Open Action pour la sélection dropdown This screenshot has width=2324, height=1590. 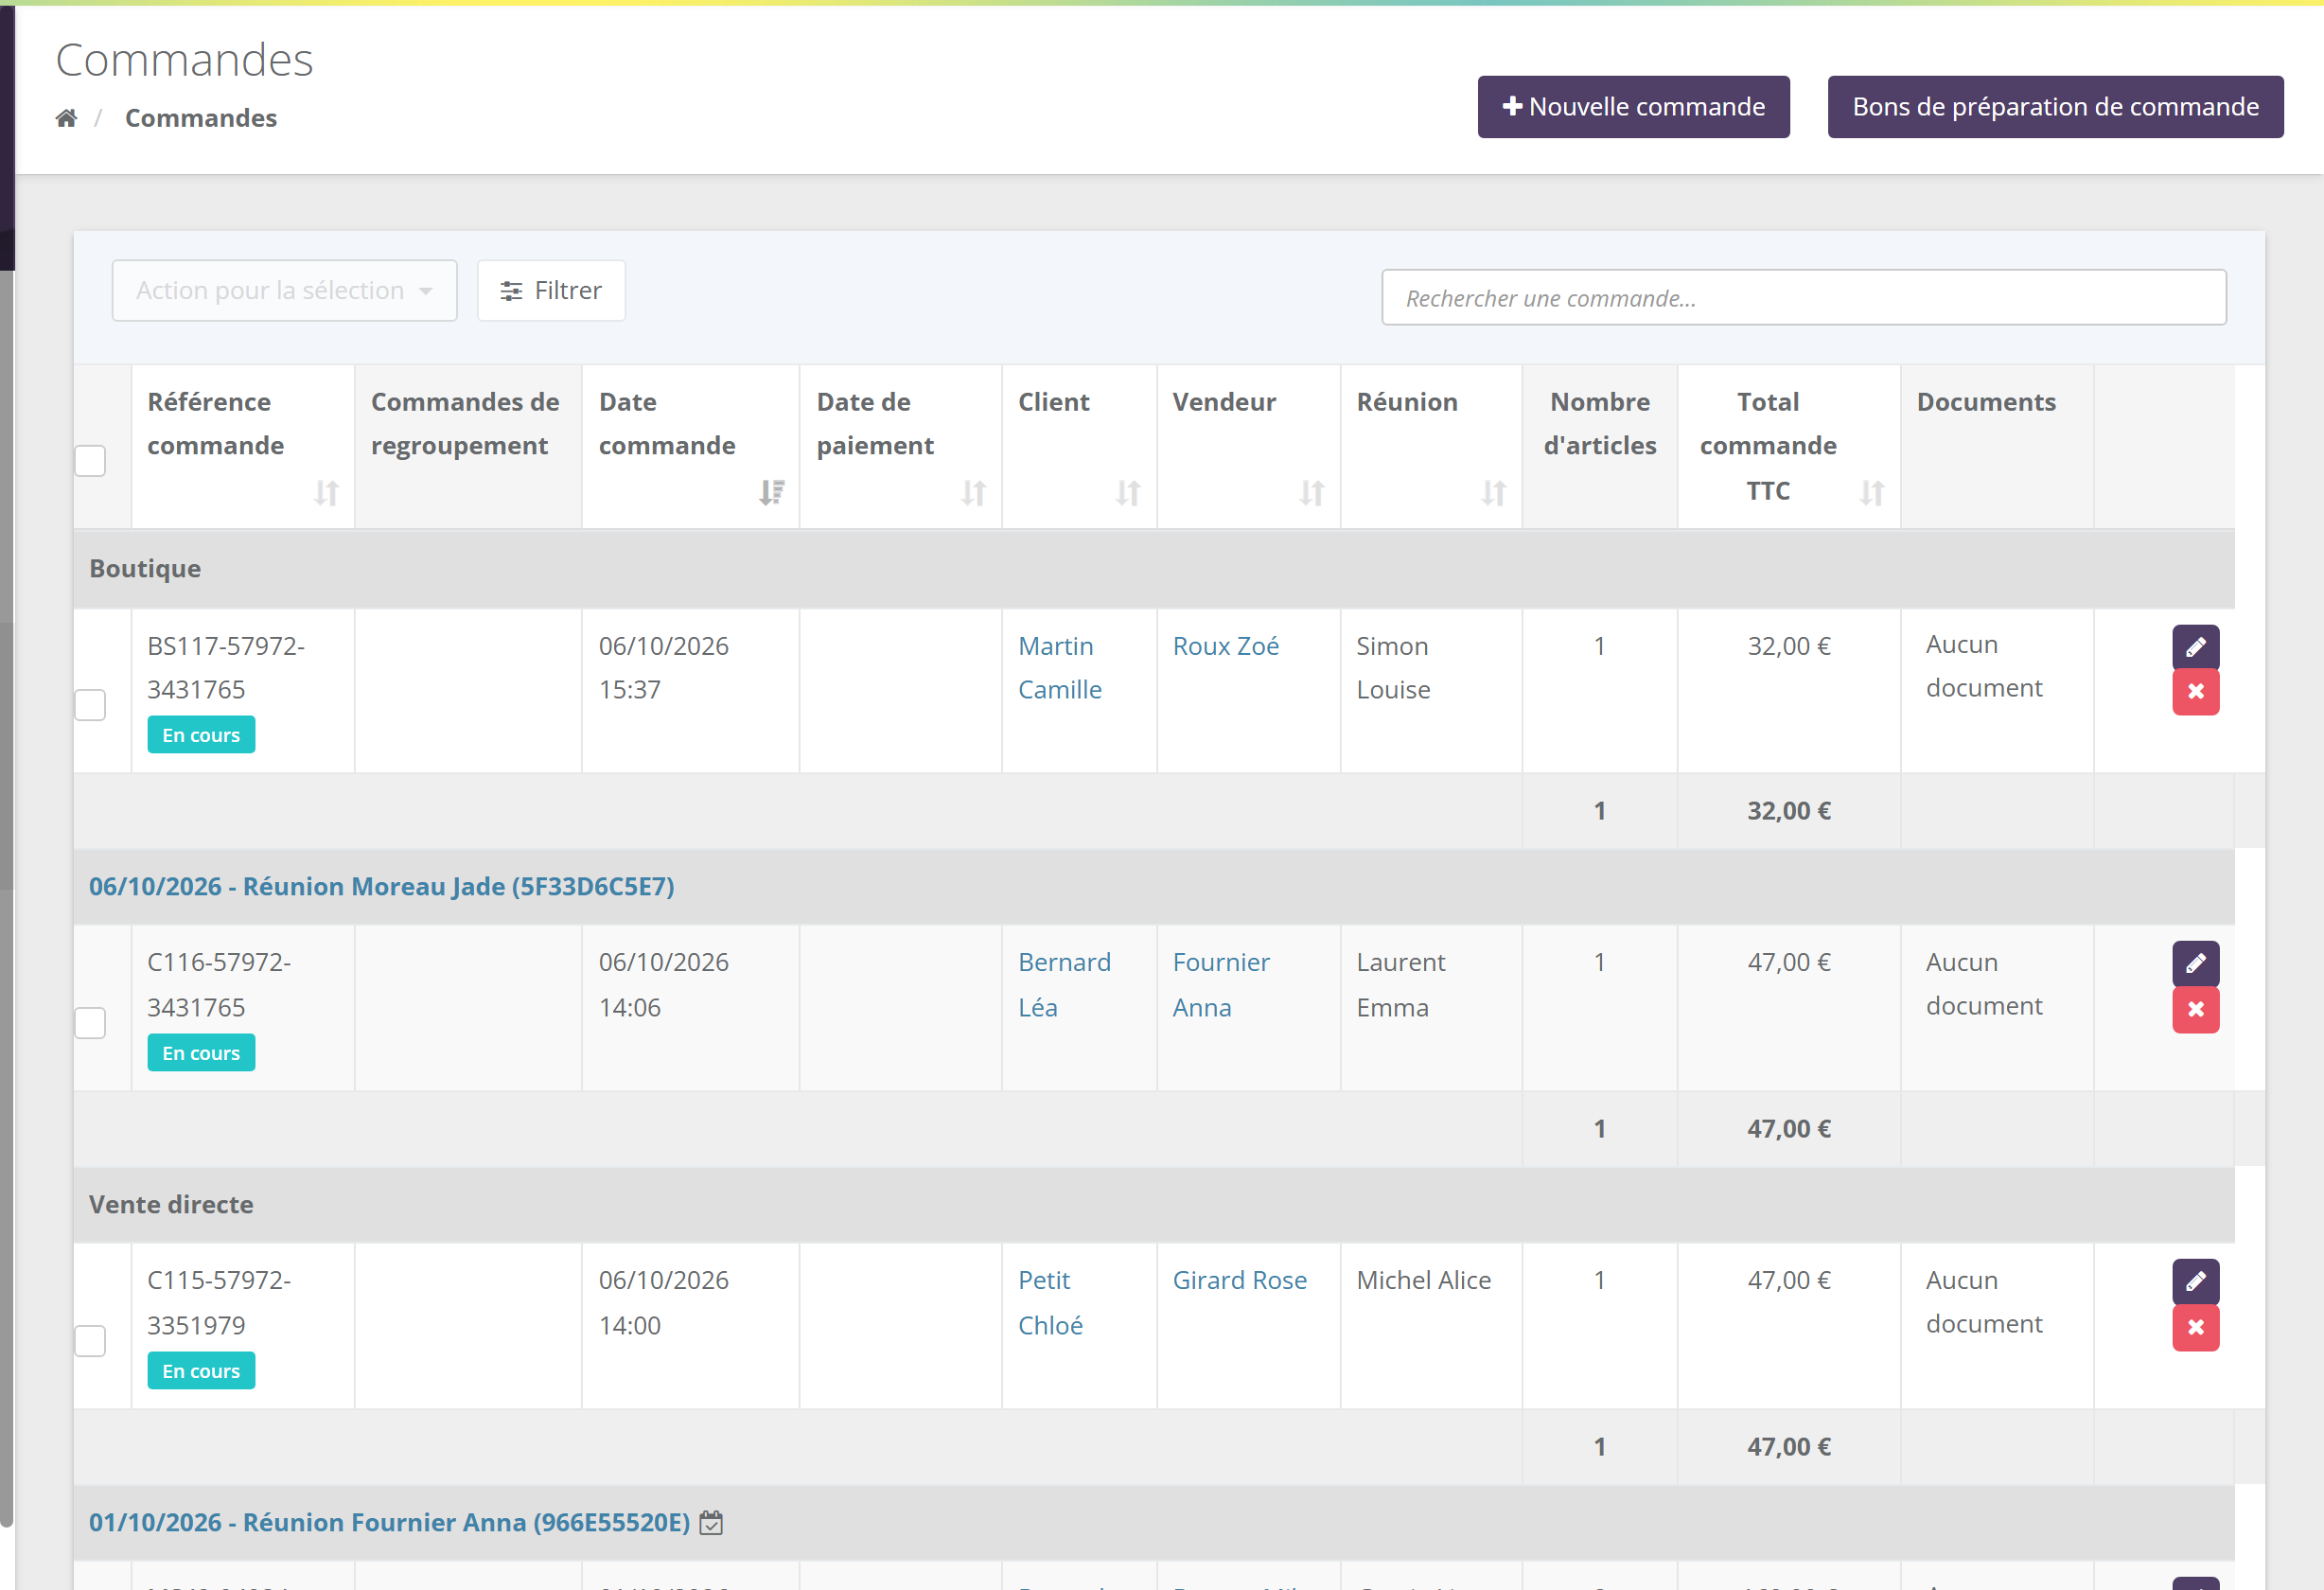284,291
